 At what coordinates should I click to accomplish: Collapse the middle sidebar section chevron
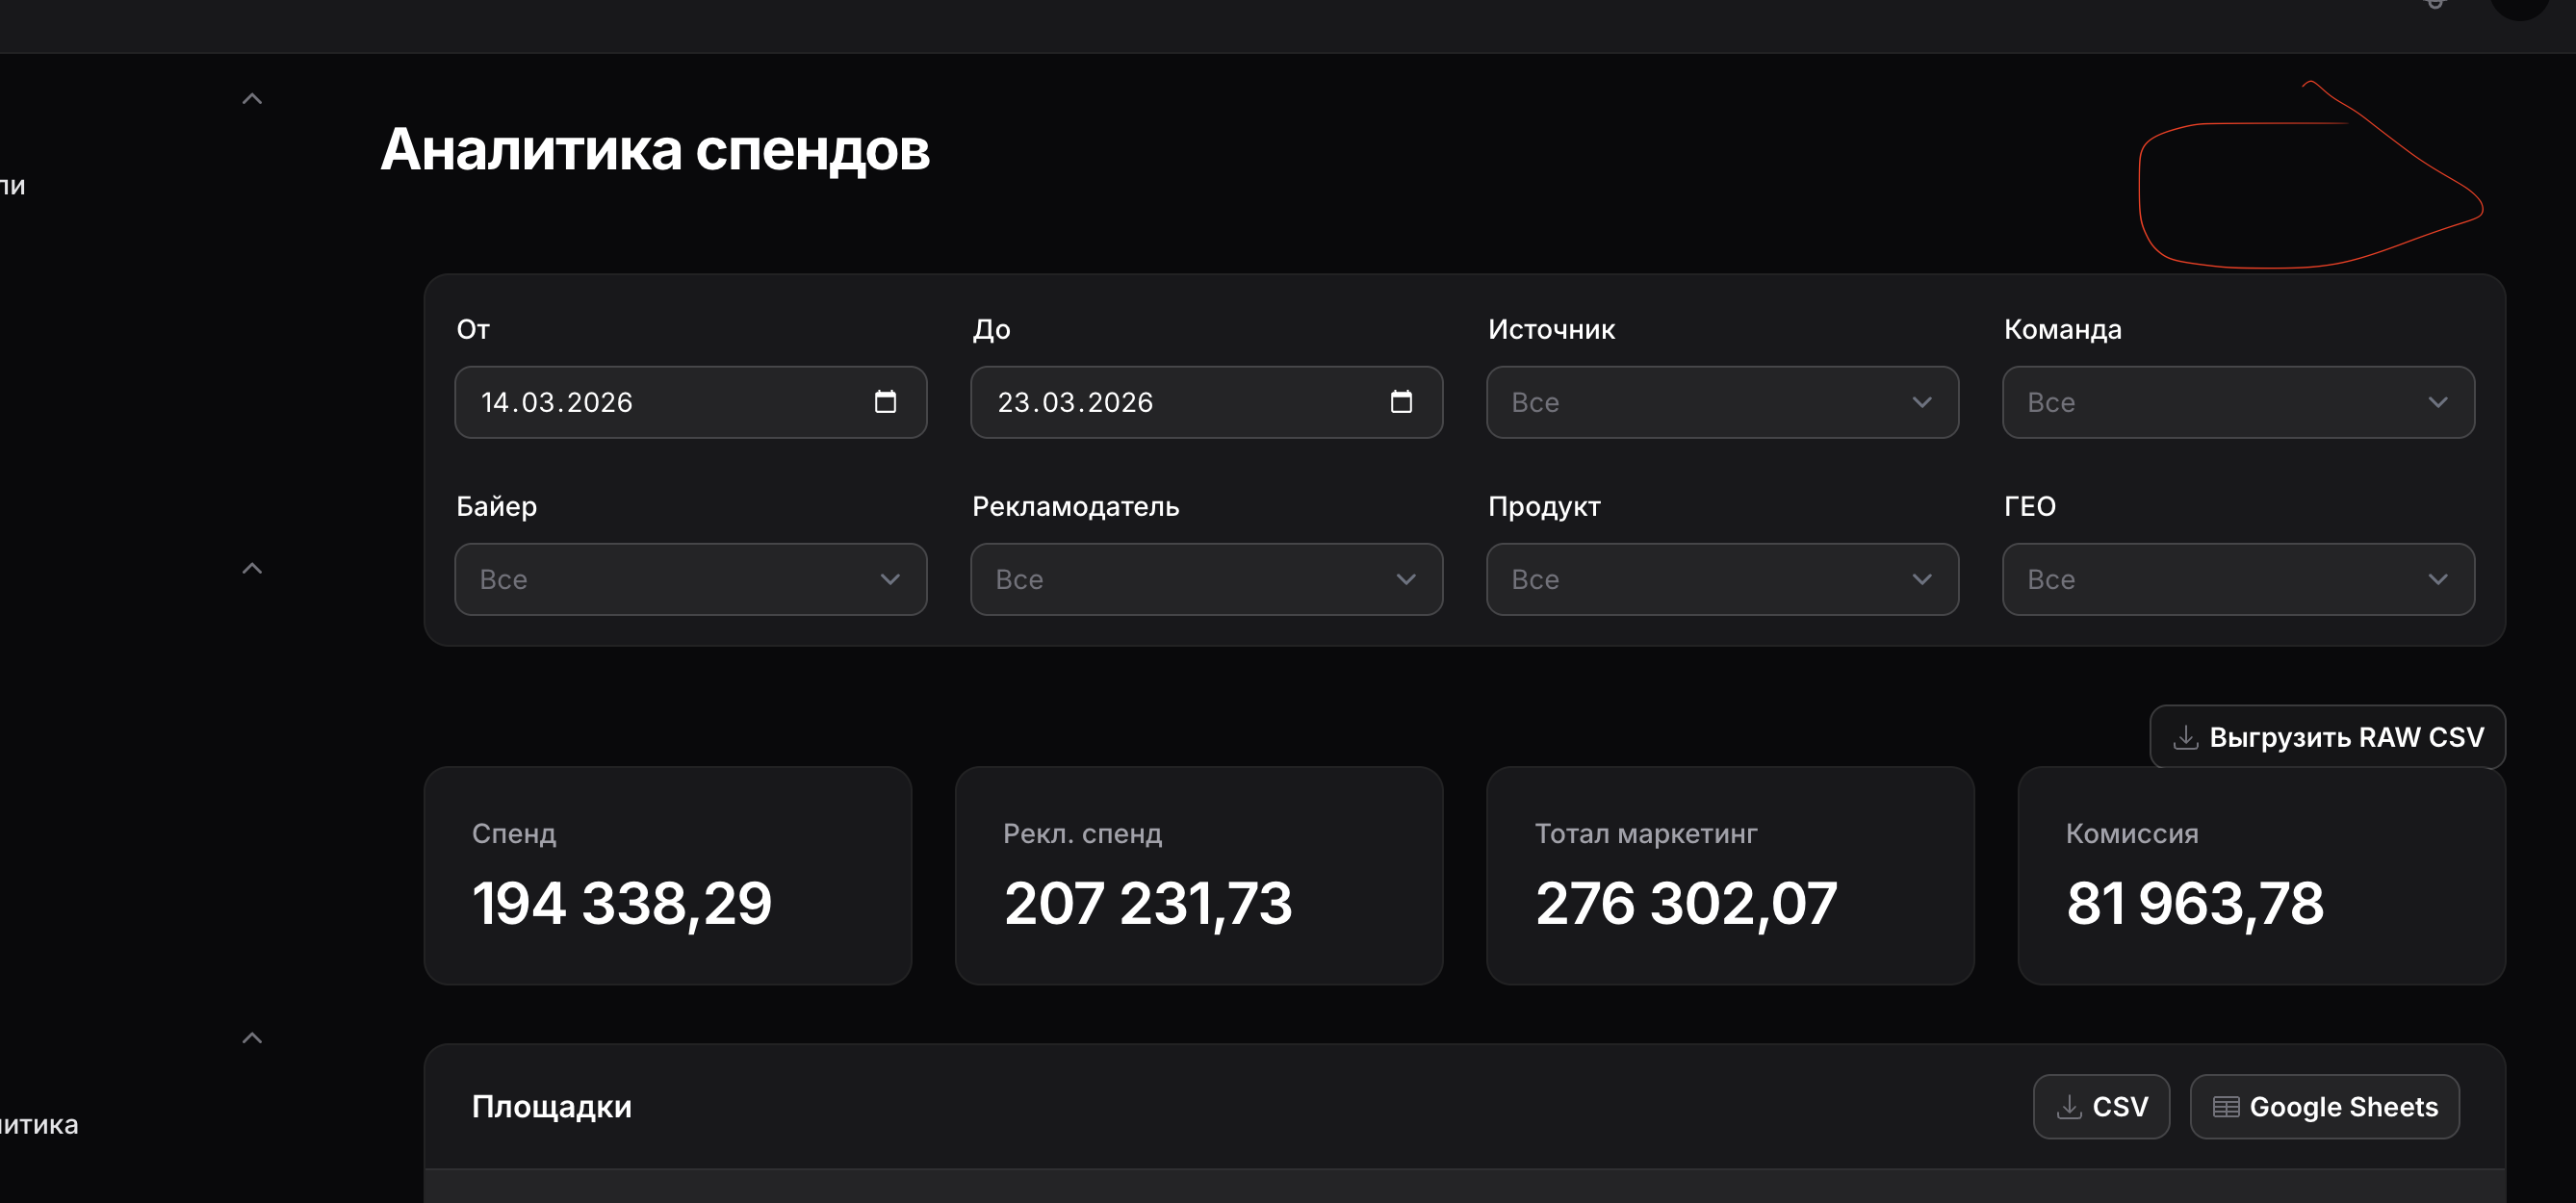click(x=252, y=568)
